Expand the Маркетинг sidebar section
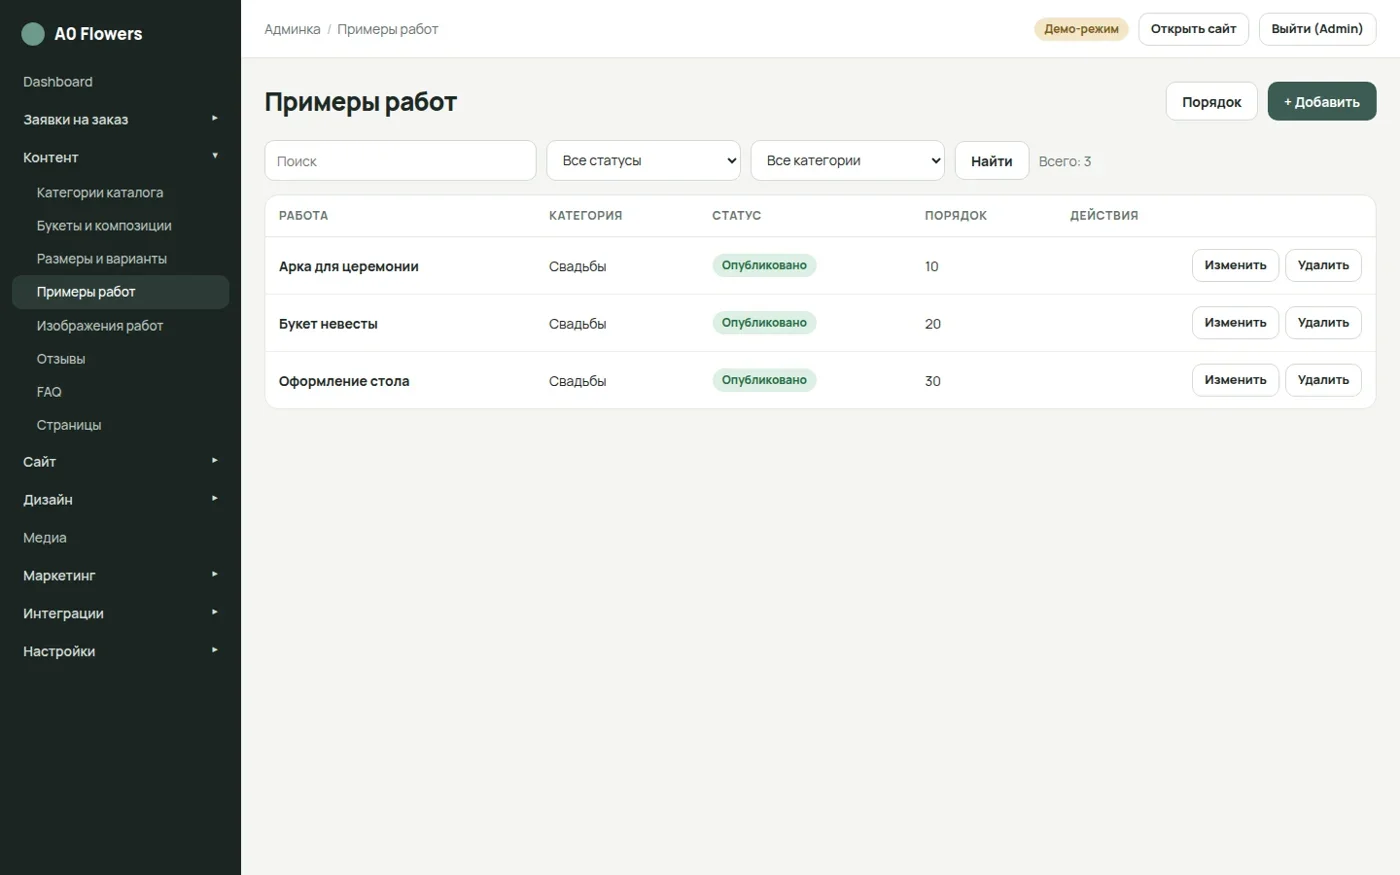The height and width of the screenshot is (875, 1400). 120,576
